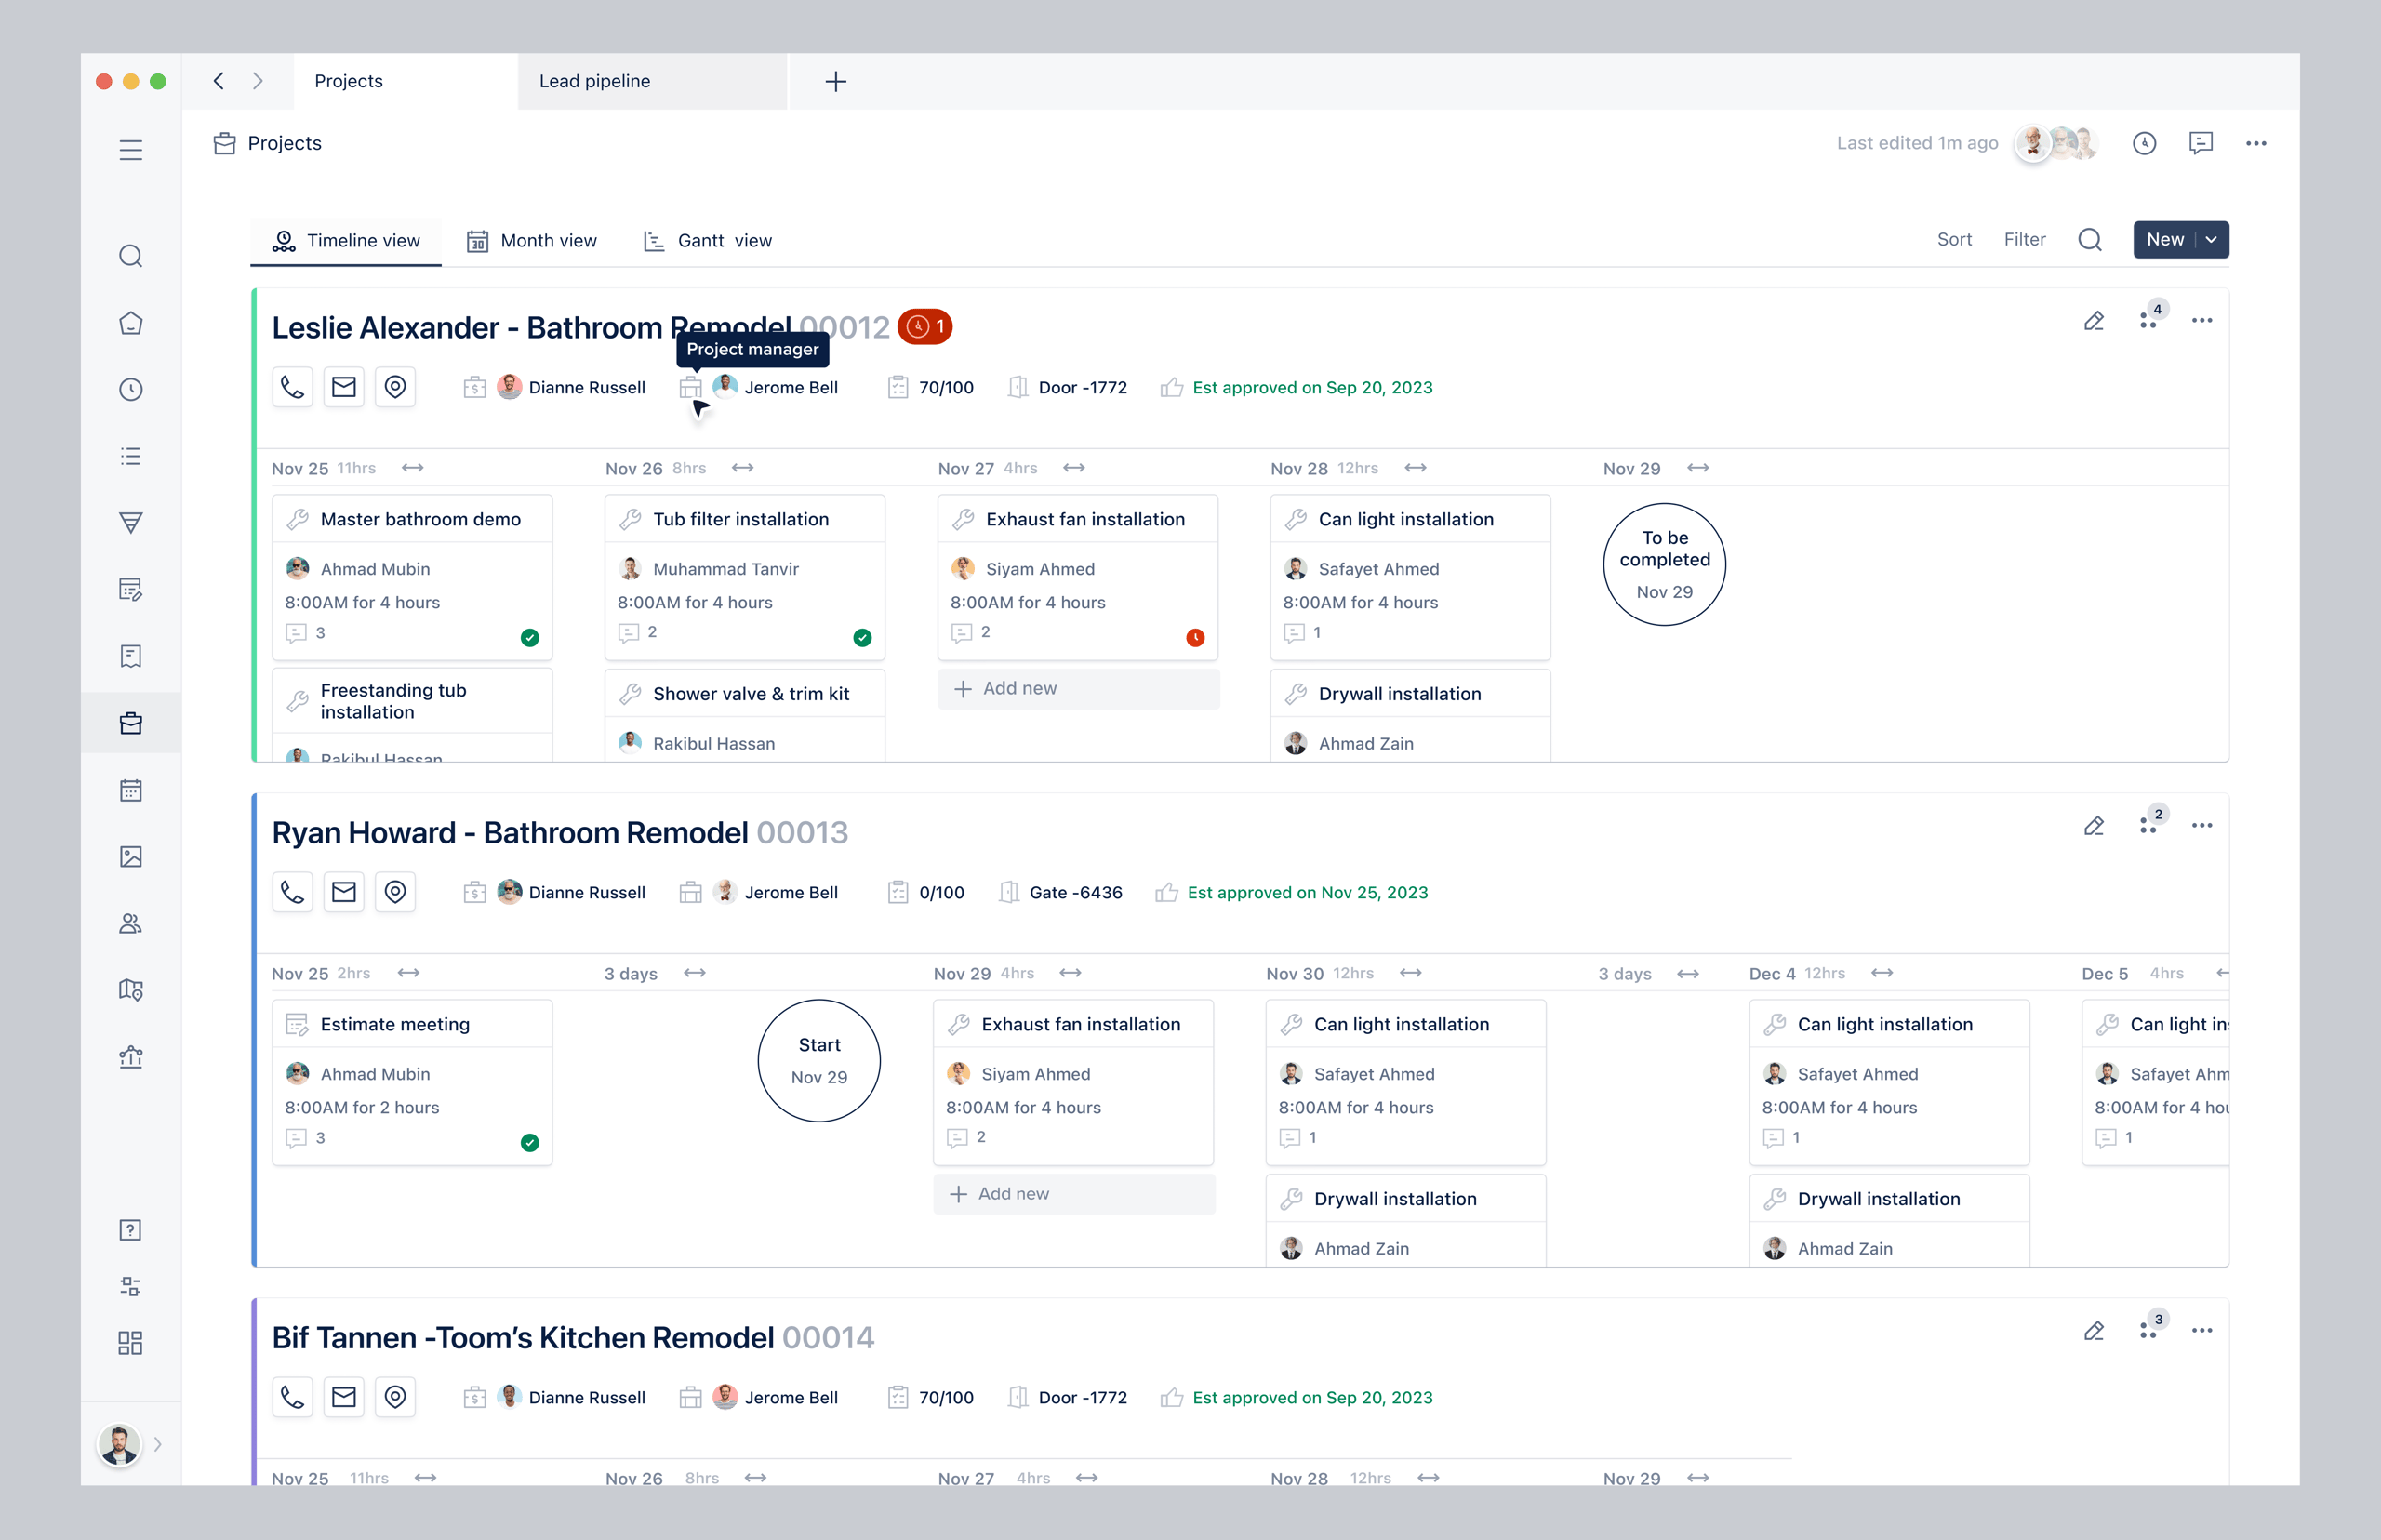Switch to the Lead pipeline tab
Viewport: 2381px width, 1540px height.
pos(652,81)
